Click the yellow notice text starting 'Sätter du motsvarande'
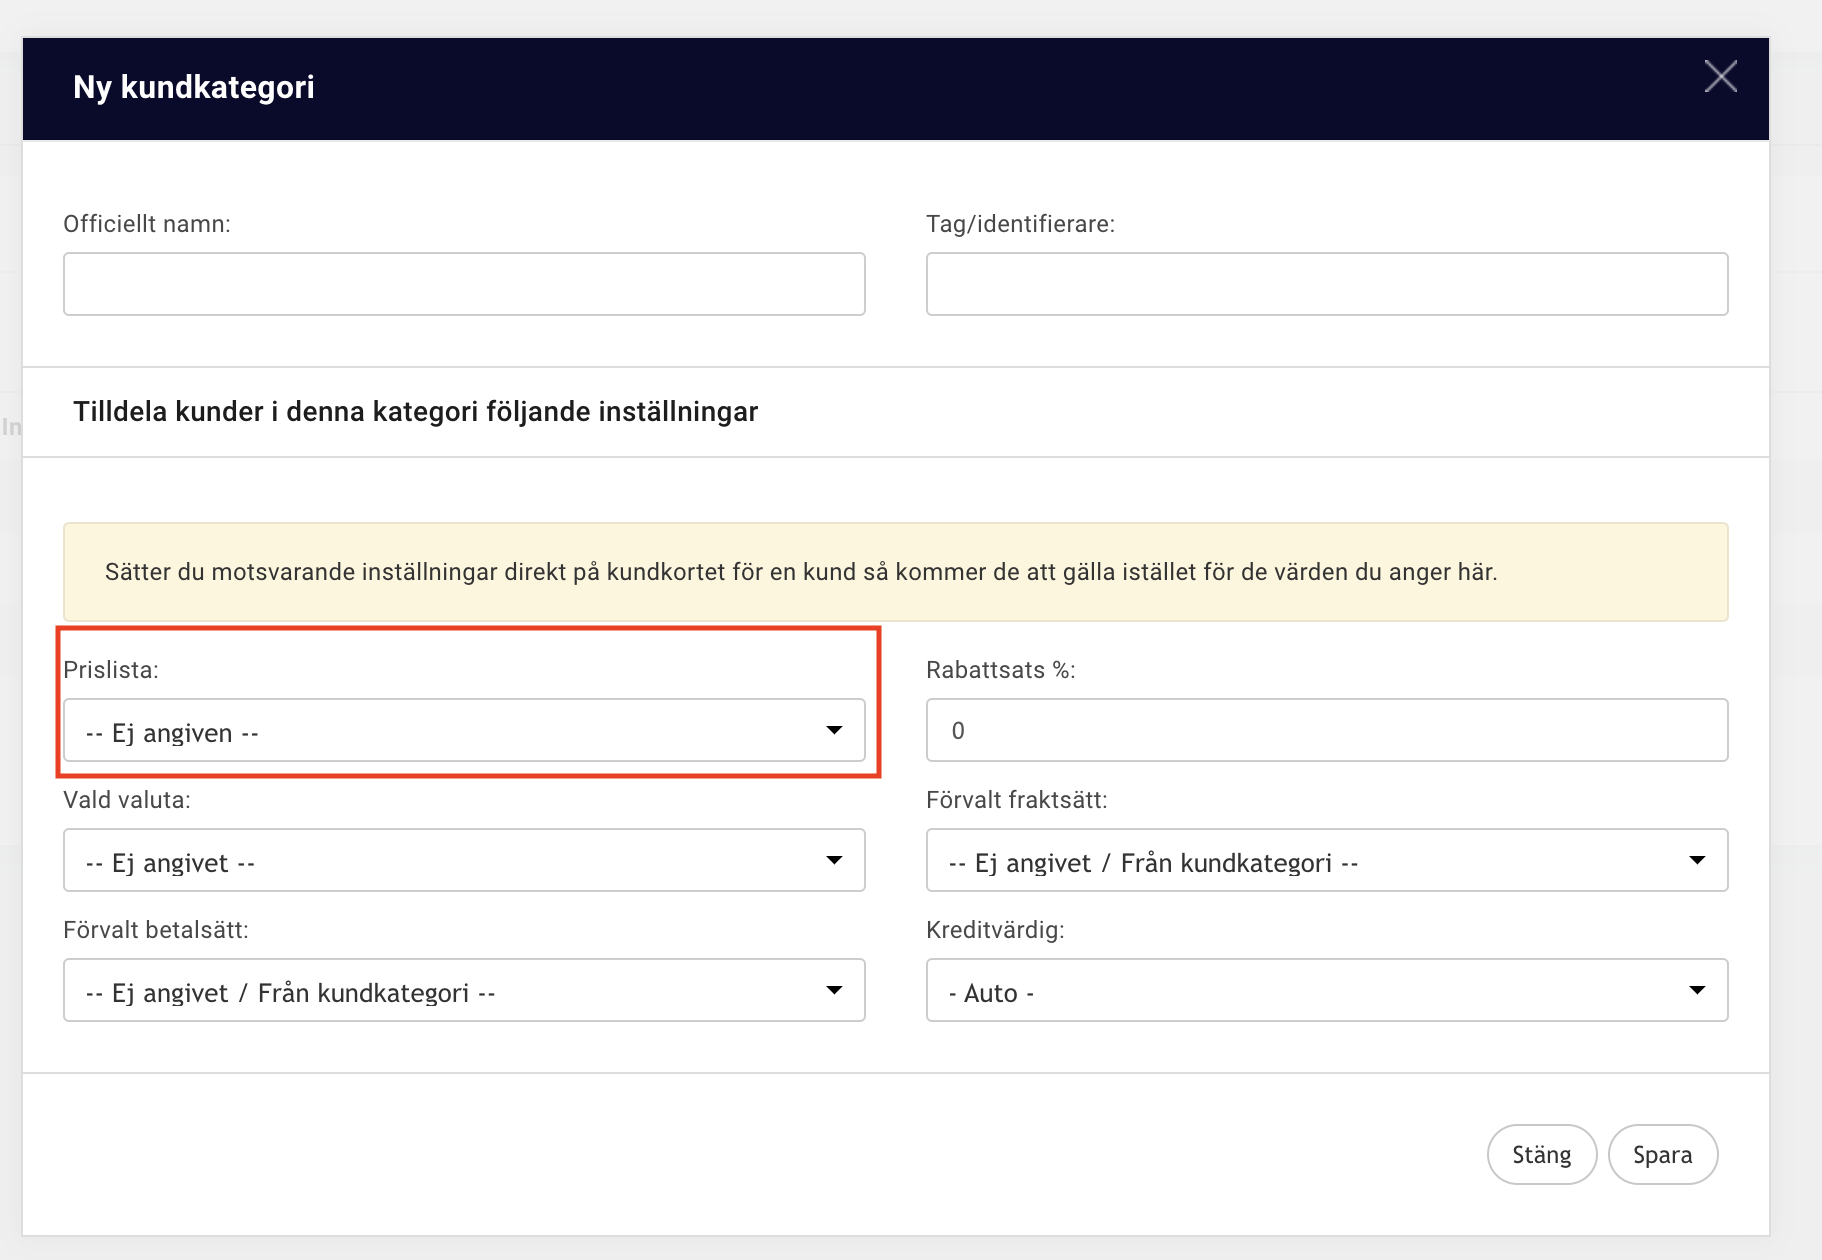The height and width of the screenshot is (1260, 1822). tap(801, 572)
